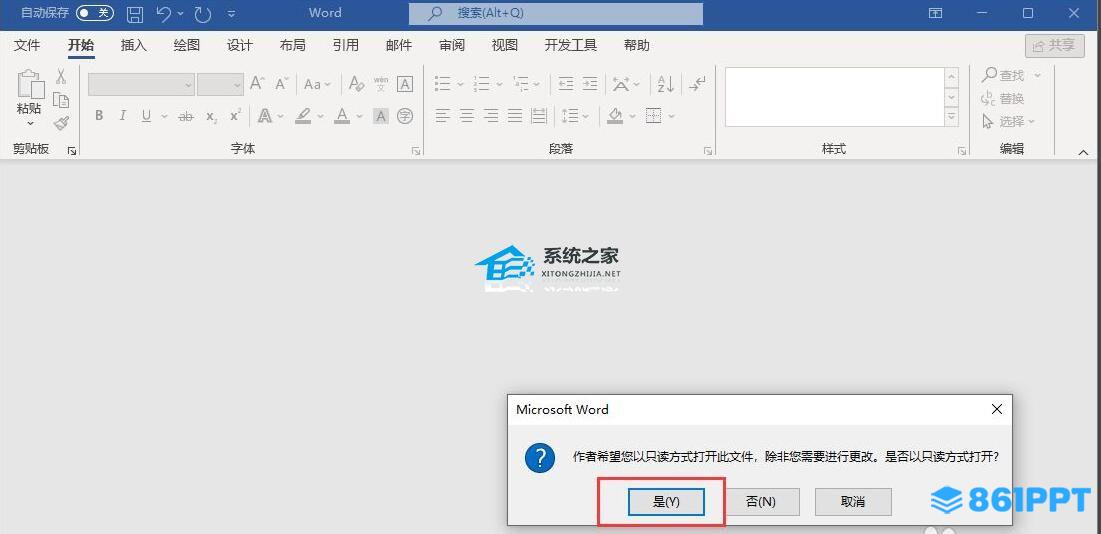
Task: Click the 否(N) button in dialog
Action: (760, 502)
